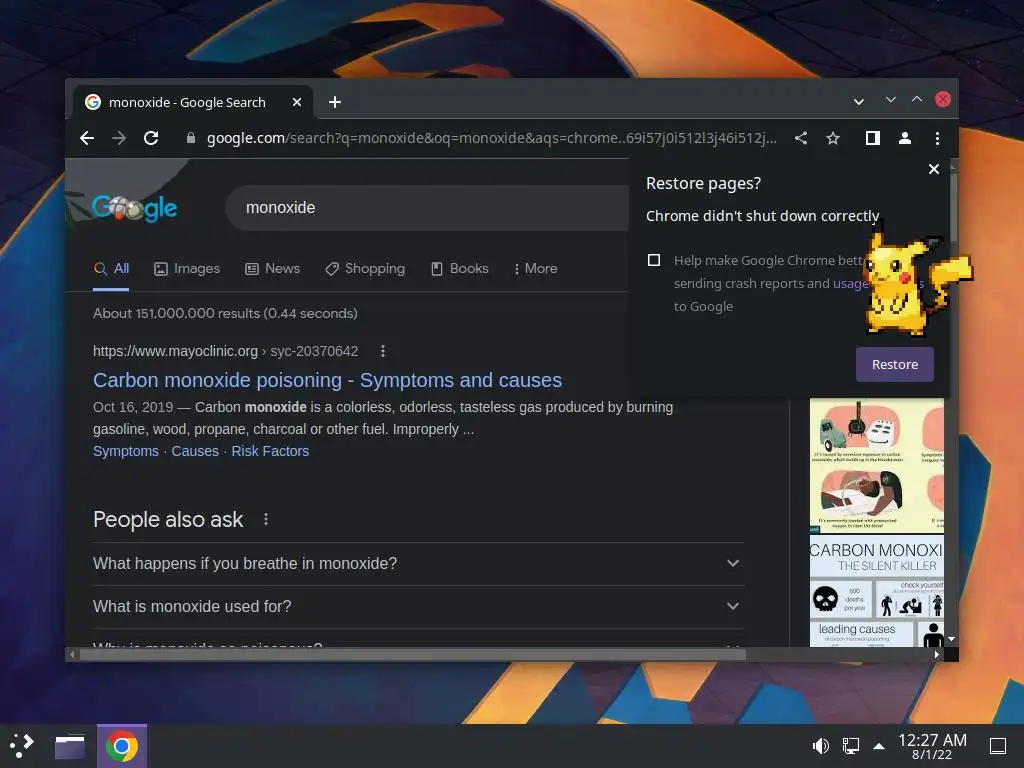Open the More search filters menu
The image size is (1024, 768).
coord(536,268)
